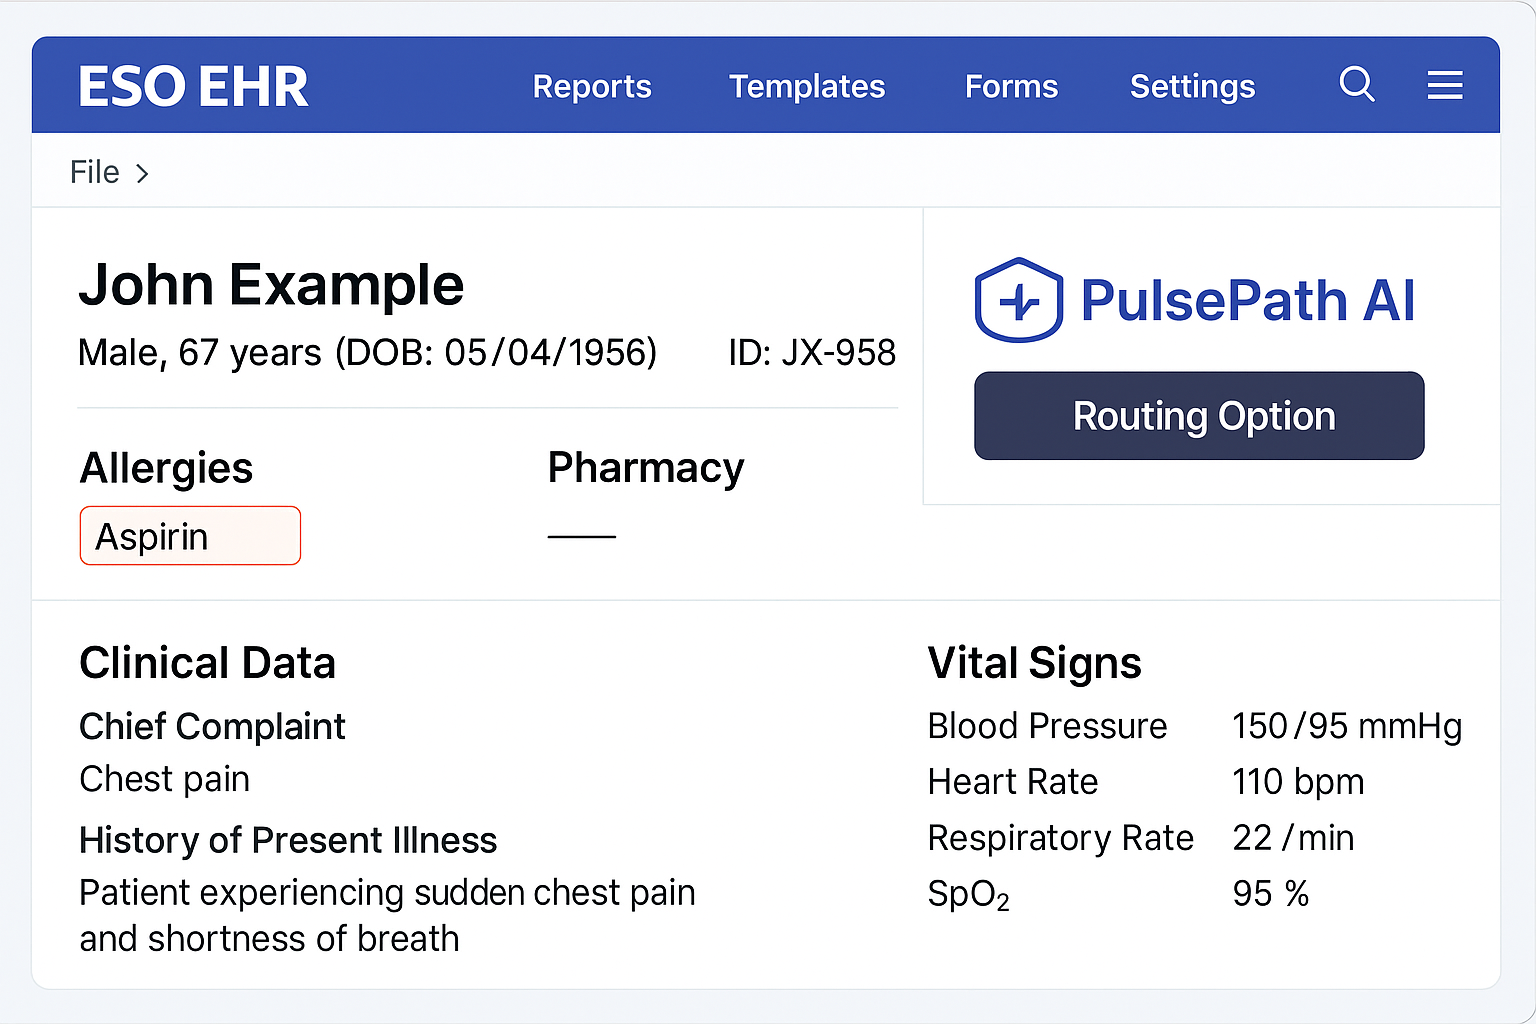Switch to the Templates section
Viewport: 1536px width, 1024px height.
tap(807, 87)
